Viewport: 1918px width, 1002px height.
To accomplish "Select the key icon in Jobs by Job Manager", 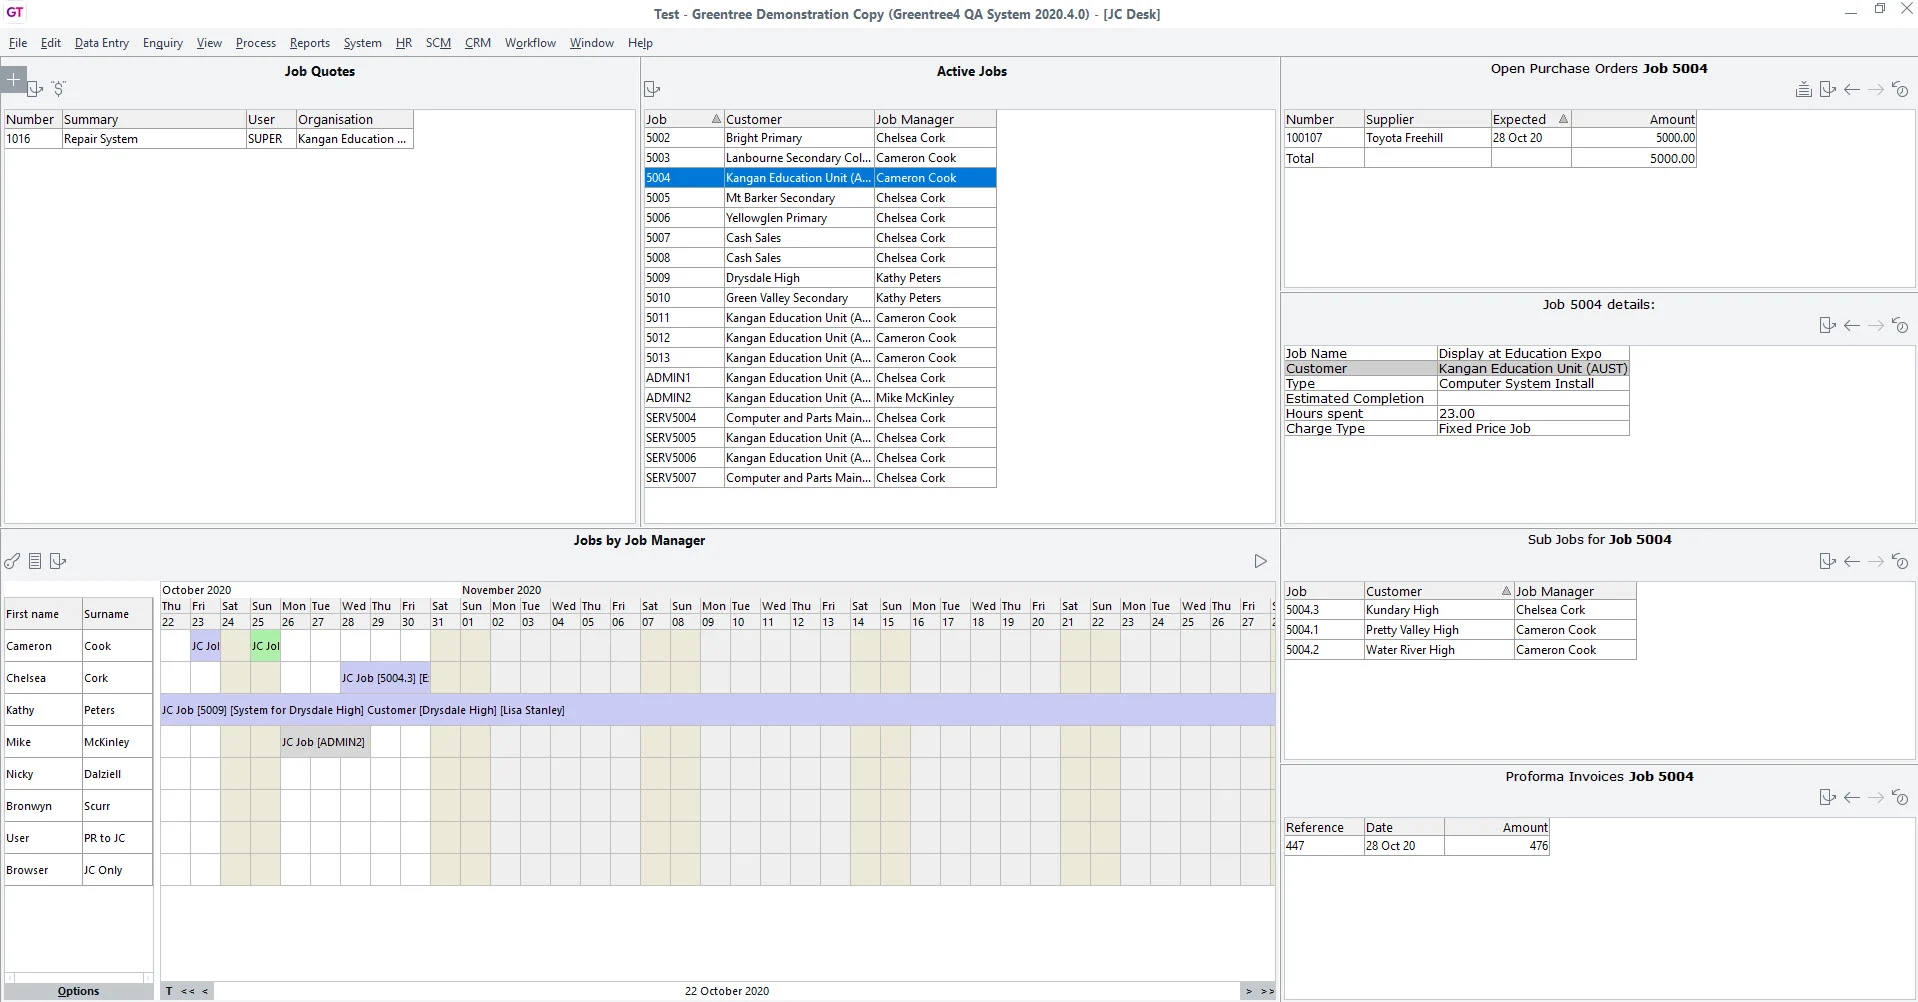I will [12, 561].
